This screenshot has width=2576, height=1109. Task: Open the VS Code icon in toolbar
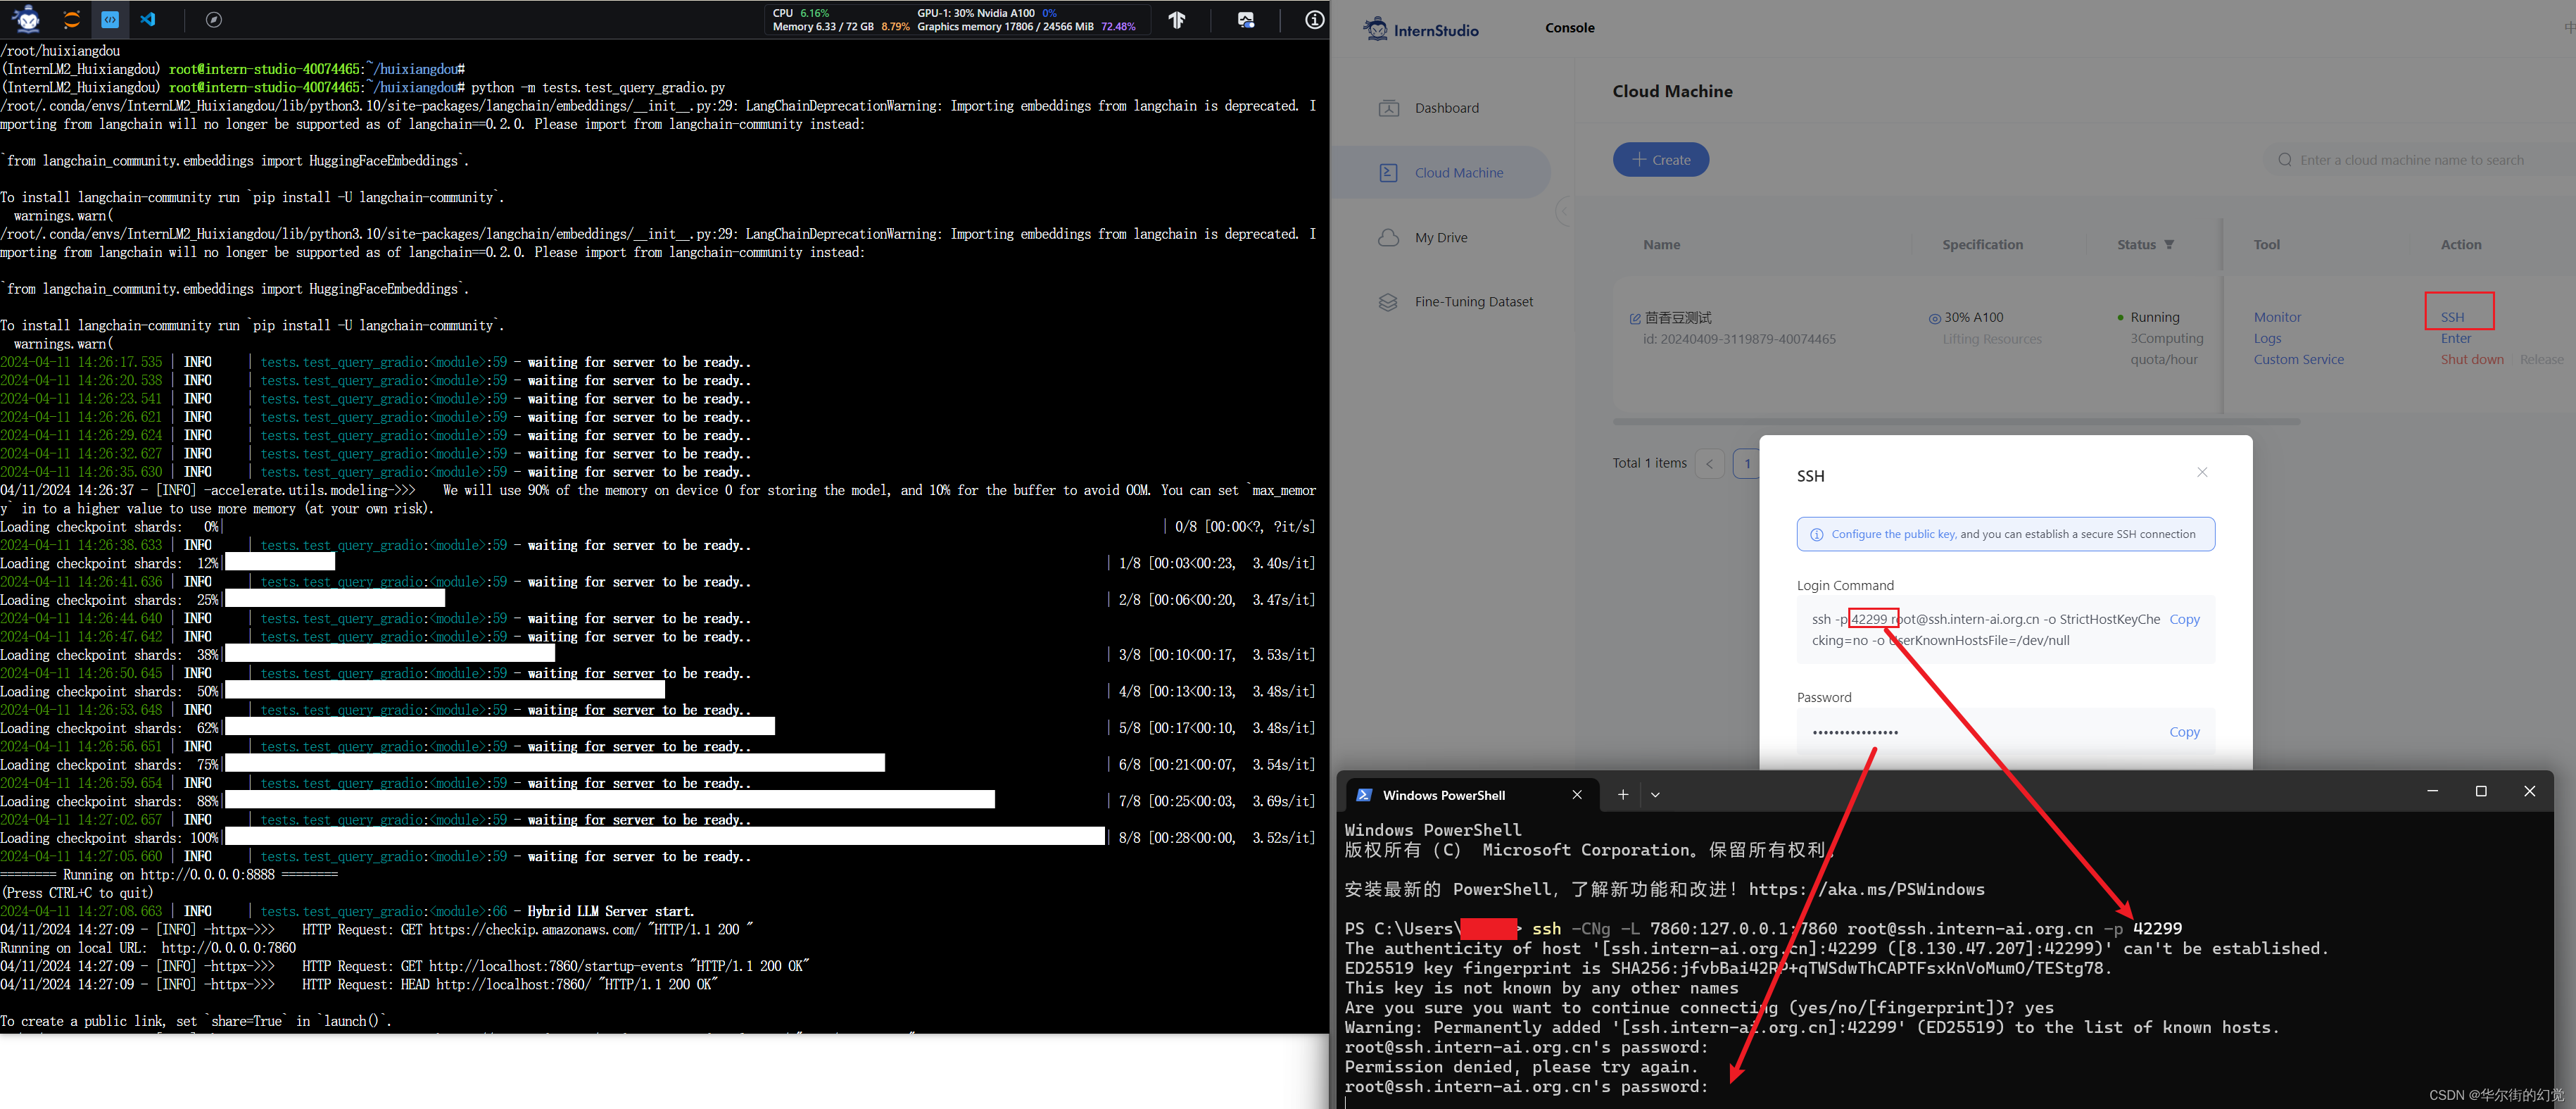coord(148,19)
